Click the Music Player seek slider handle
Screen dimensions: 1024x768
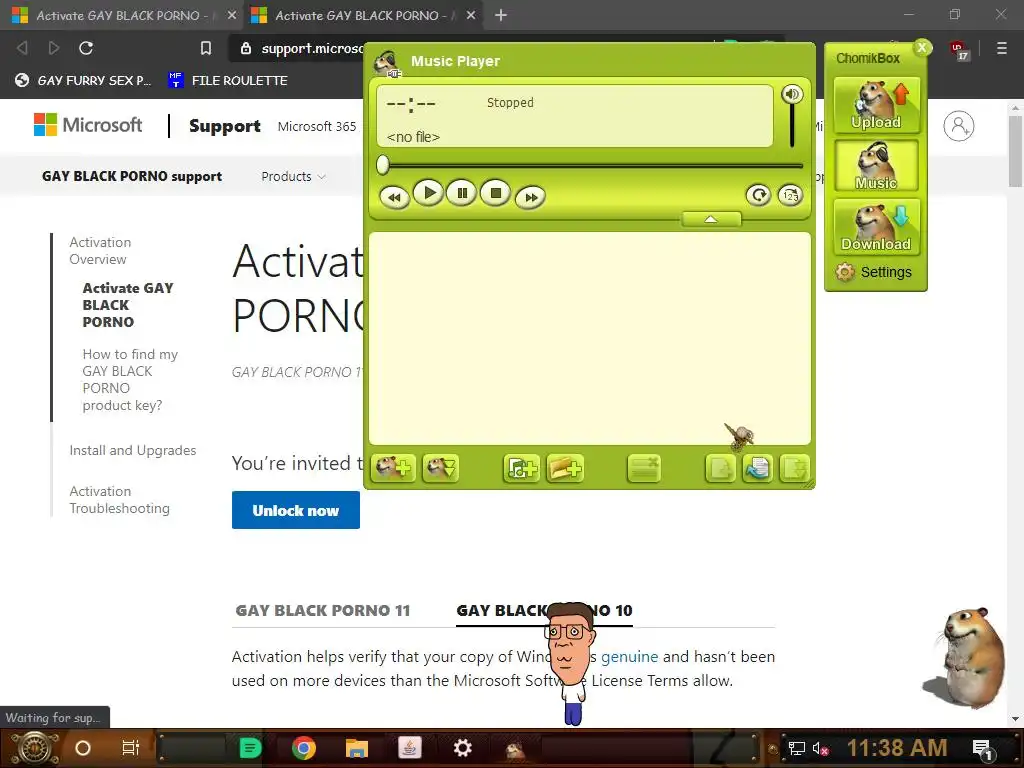(x=383, y=165)
